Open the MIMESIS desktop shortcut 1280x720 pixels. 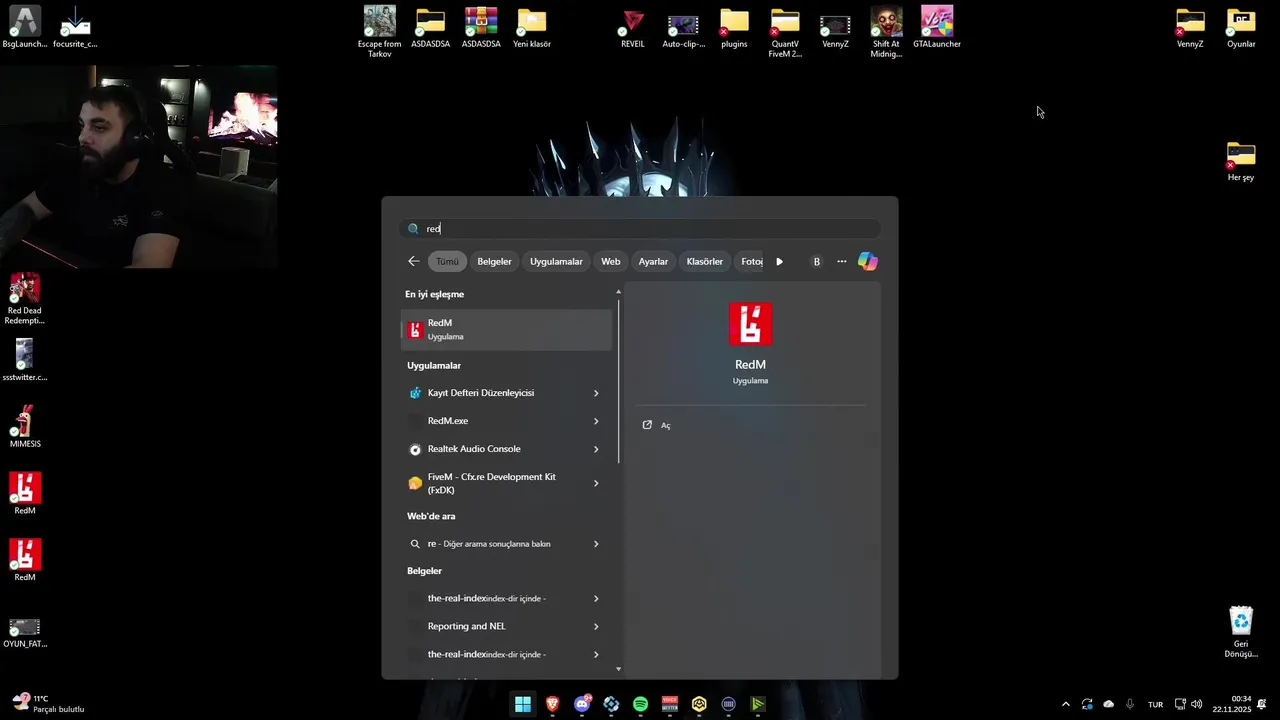pos(25,427)
